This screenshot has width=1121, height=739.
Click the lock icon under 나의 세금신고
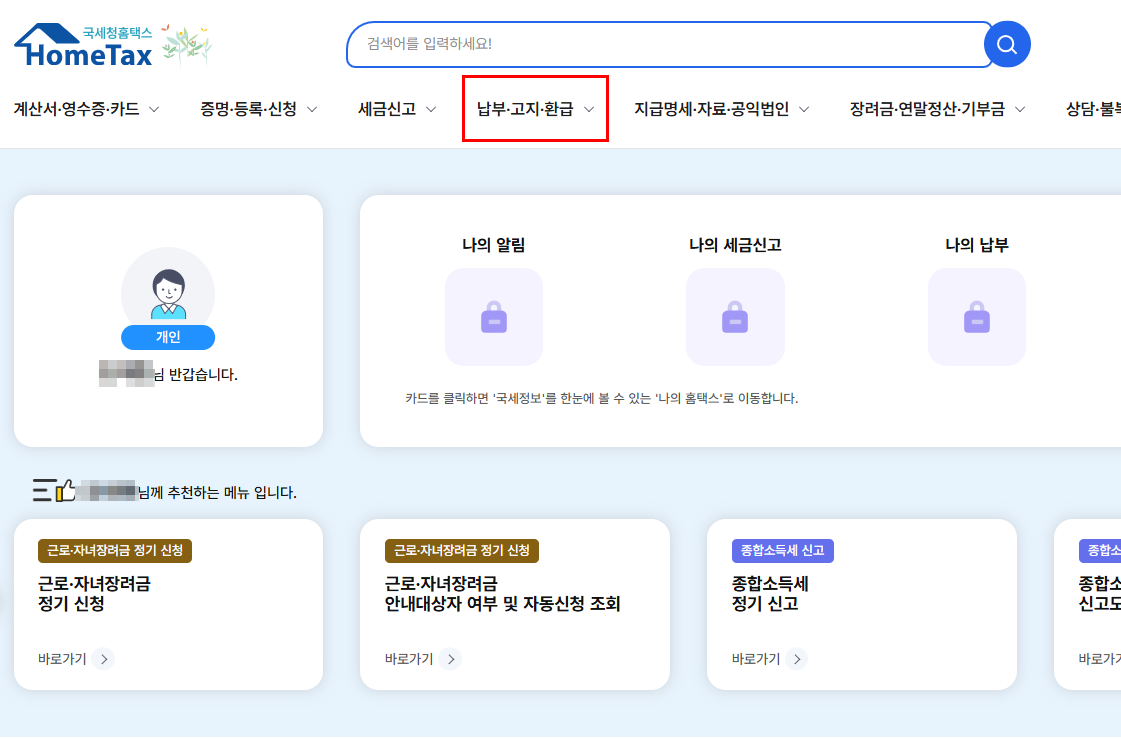(x=735, y=317)
